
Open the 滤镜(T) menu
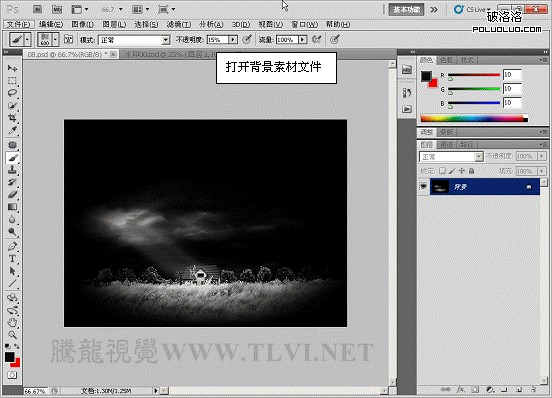pos(179,24)
